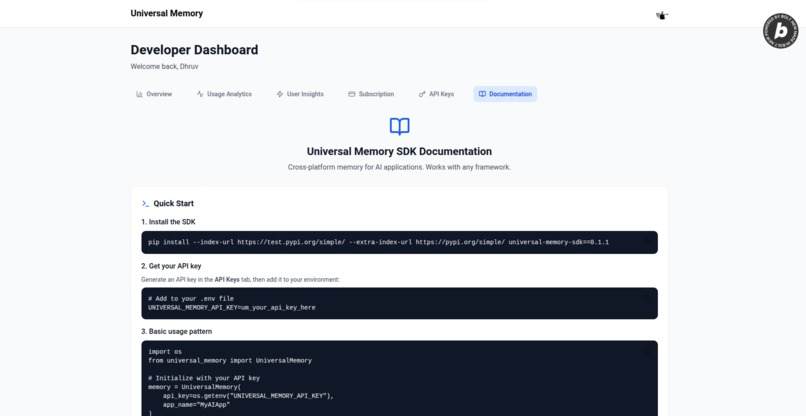This screenshot has height=416, width=806.
Task: Click the 'Welcome back, Dhruv' text
Action: point(164,66)
